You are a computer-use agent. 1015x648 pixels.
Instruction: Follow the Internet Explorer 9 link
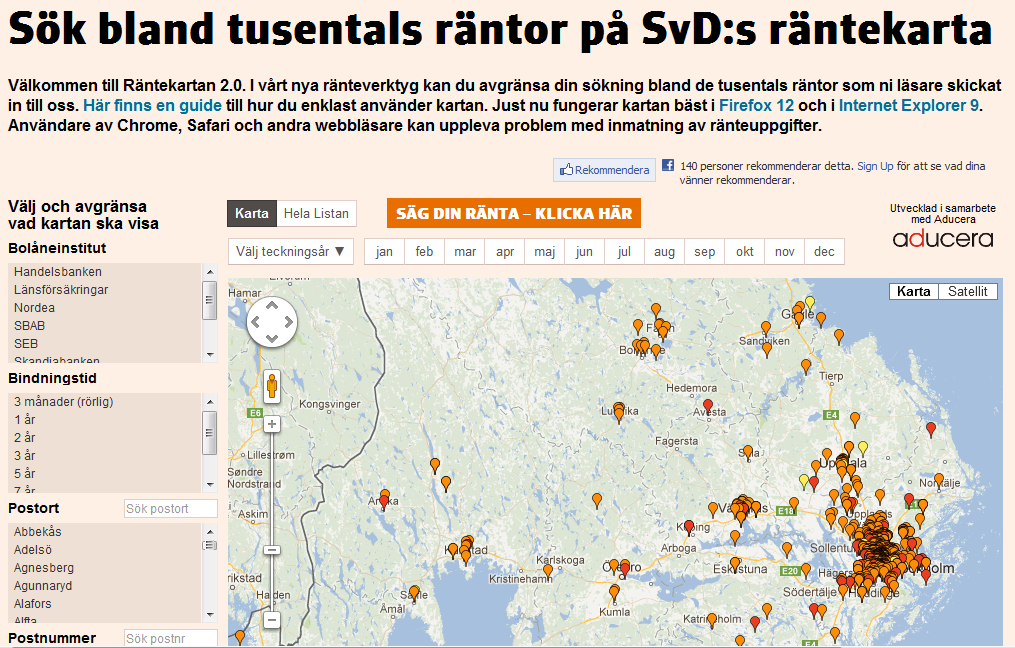(x=909, y=106)
